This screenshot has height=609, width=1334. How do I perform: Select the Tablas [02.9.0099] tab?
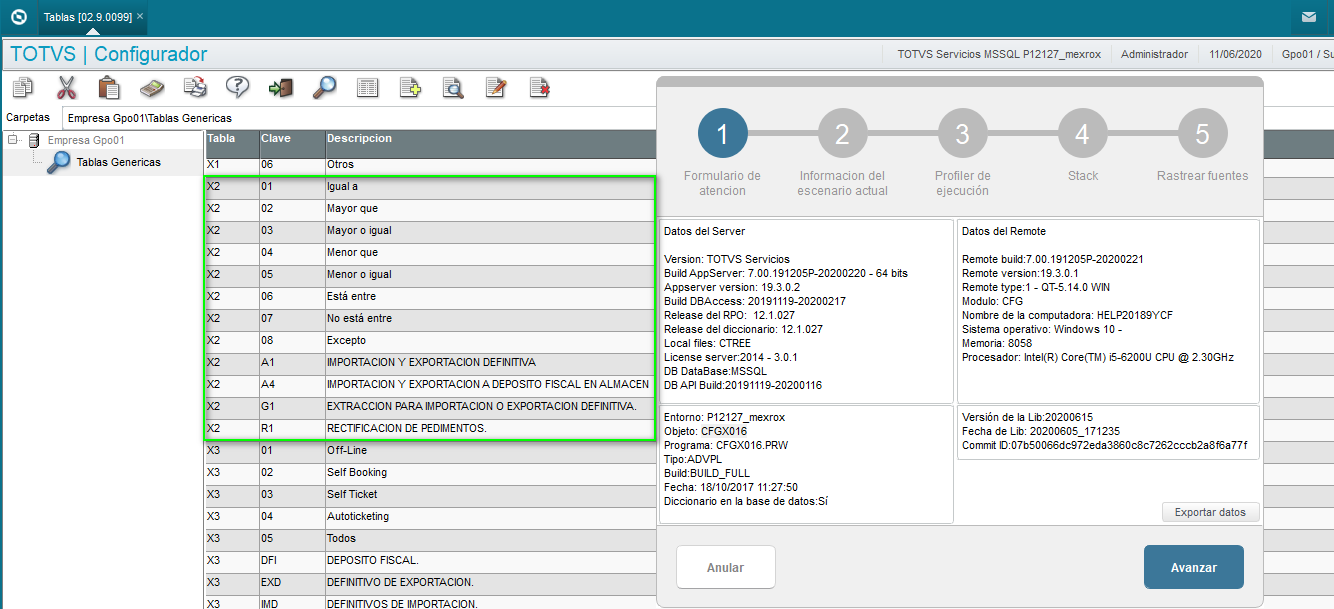(88, 17)
